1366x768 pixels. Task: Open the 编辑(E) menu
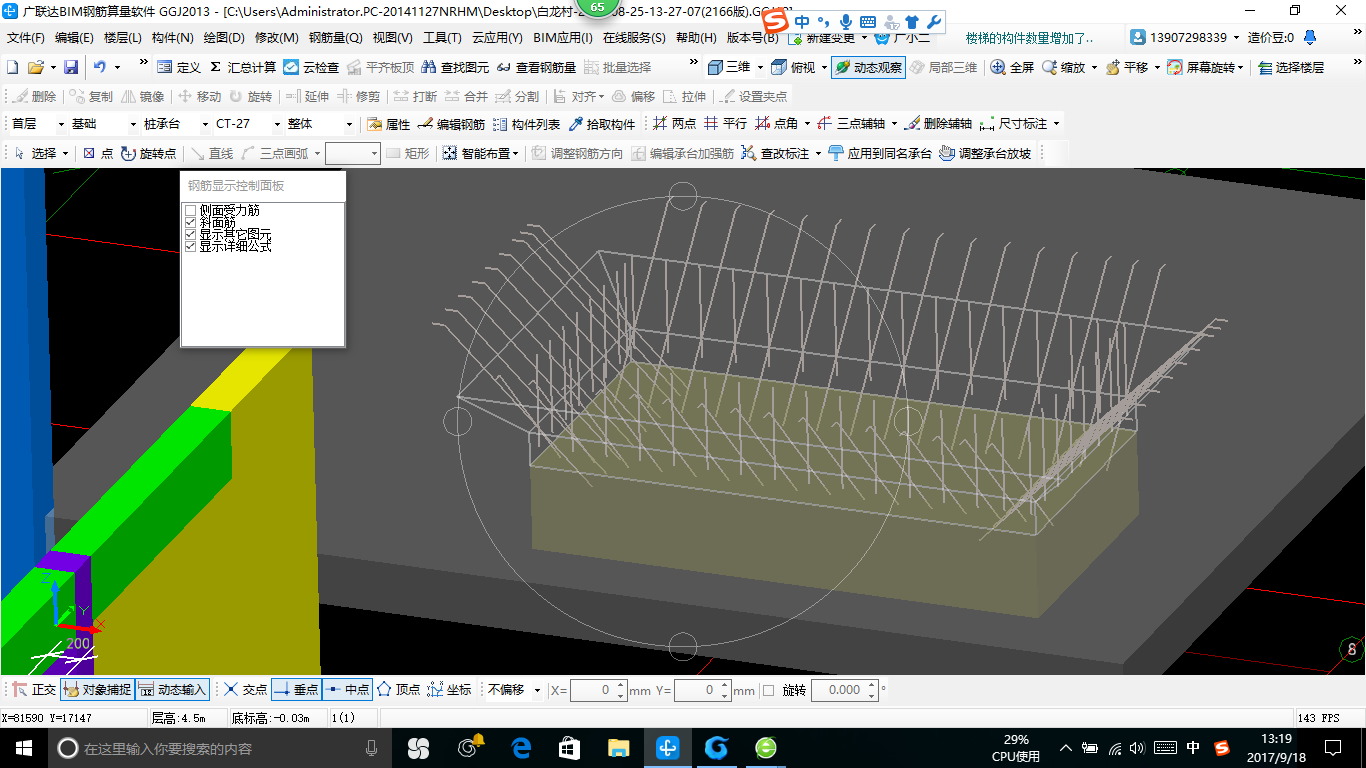pyautogui.click(x=74, y=38)
